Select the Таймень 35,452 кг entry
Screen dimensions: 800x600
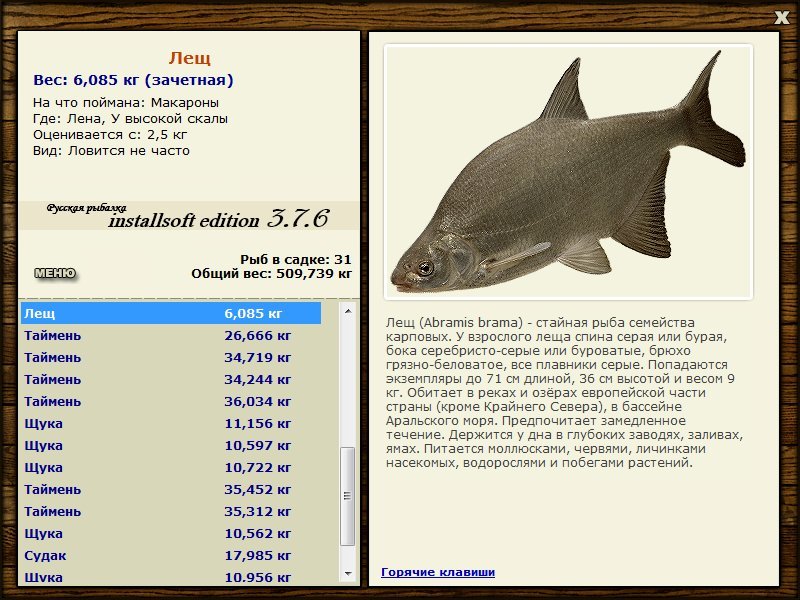171,489
